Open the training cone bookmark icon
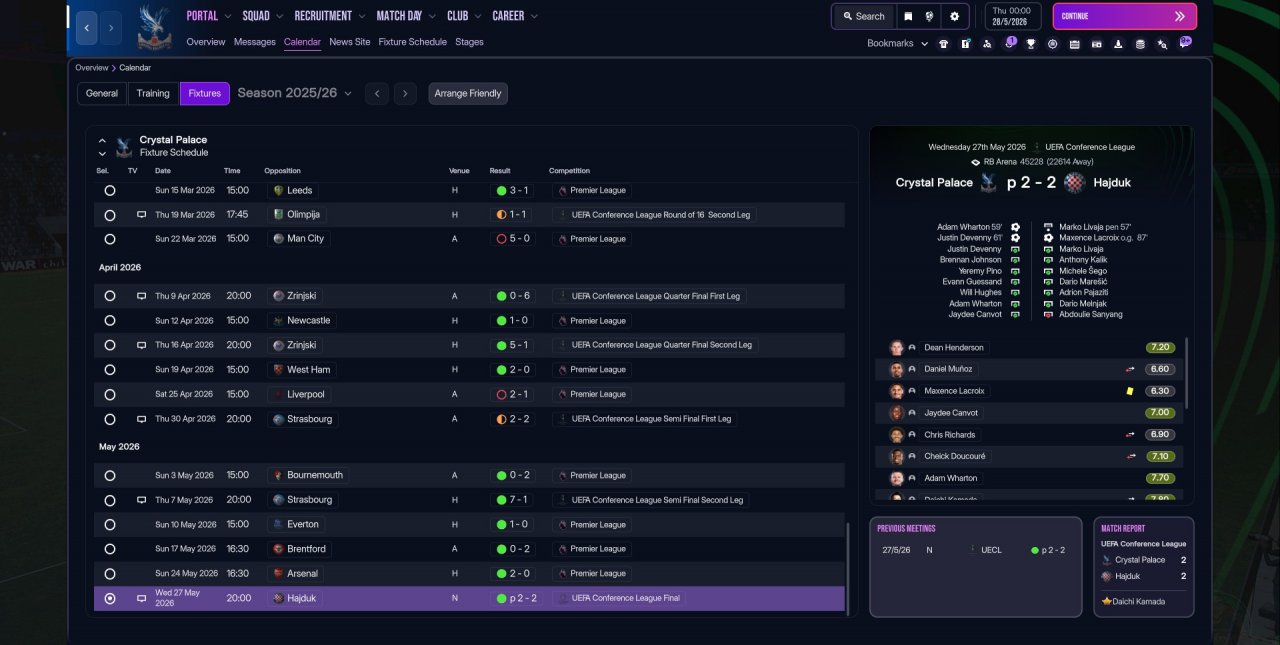The width and height of the screenshot is (1280, 645). click(x=1118, y=44)
